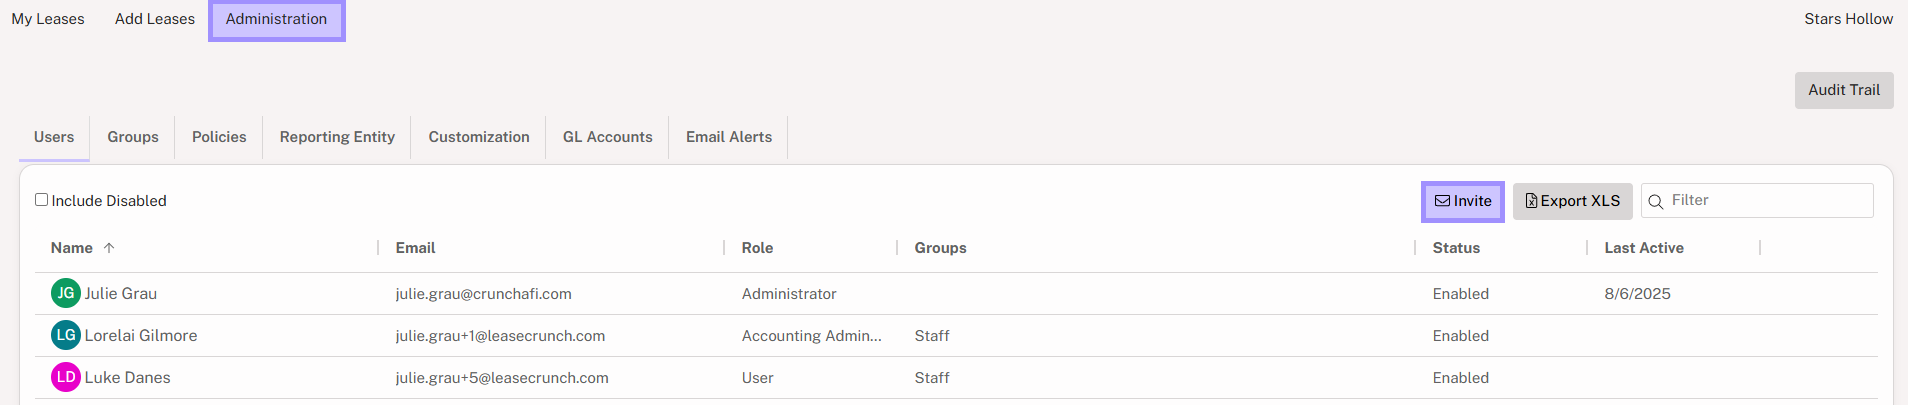Export the user list to XLS

tap(1572, 201)
